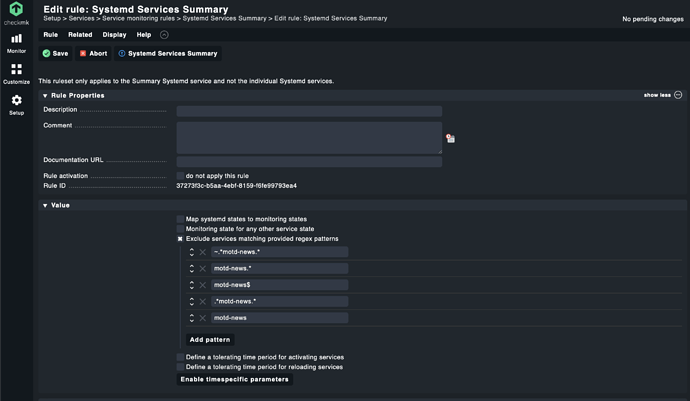Viewport: 690px width, 401px height.
Task: Collapse the Rule Properties section
Action: (x=45, y=95)
